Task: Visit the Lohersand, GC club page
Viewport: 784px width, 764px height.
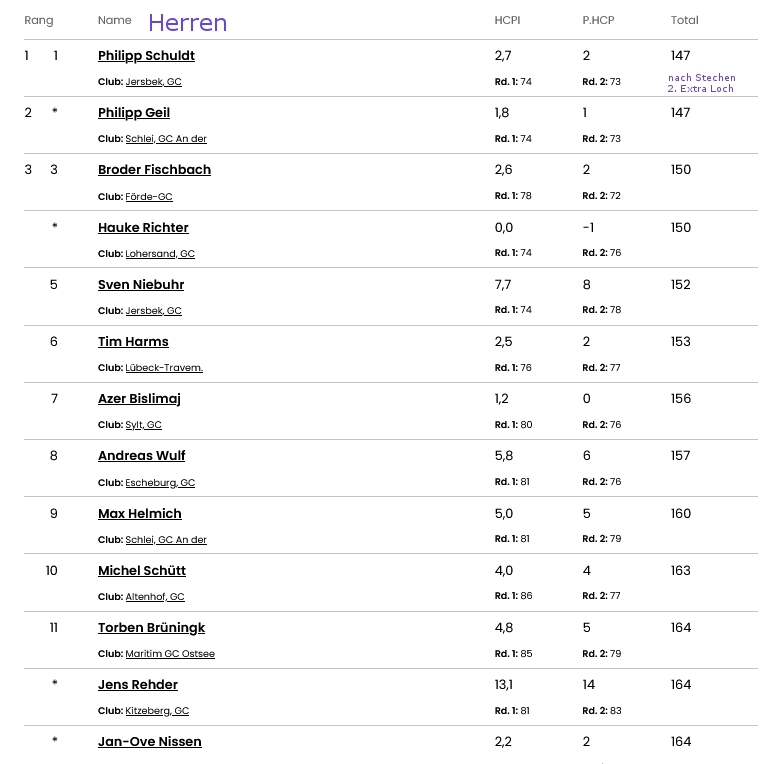Action: [x=160, y=254]
